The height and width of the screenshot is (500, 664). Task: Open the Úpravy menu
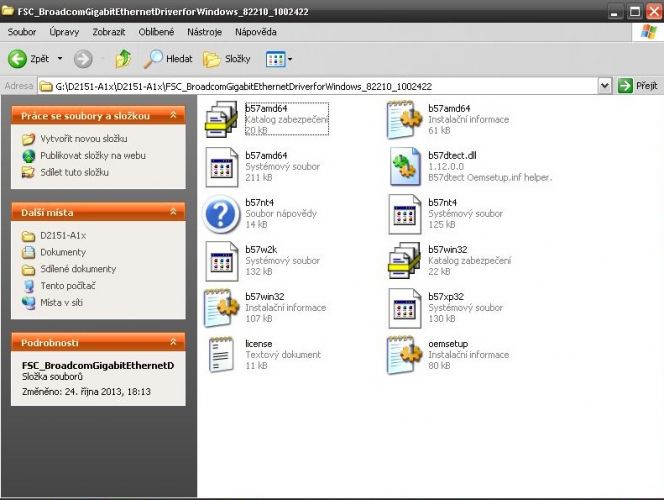point(64,32)
